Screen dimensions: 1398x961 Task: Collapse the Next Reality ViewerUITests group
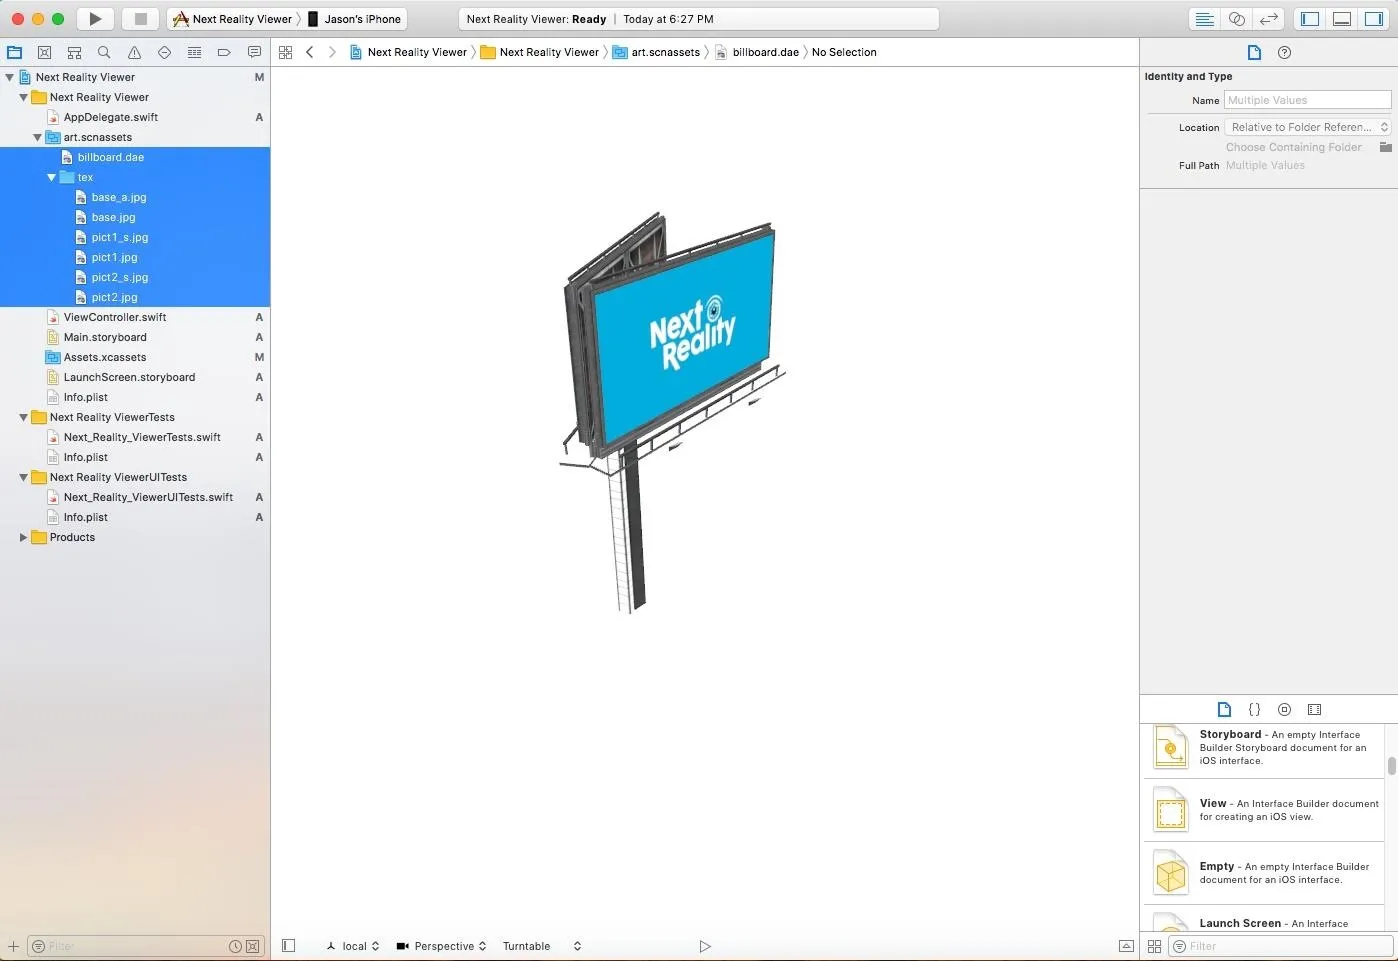tap(24, 477)
